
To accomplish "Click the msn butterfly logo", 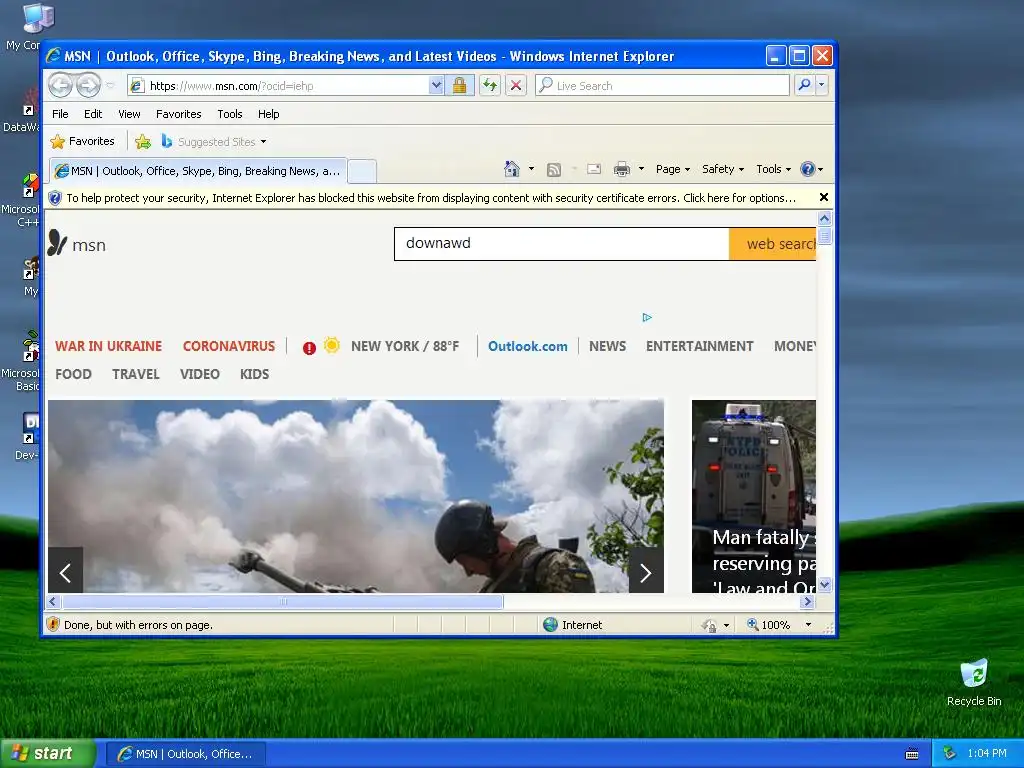I will click(x=76, y=244).
